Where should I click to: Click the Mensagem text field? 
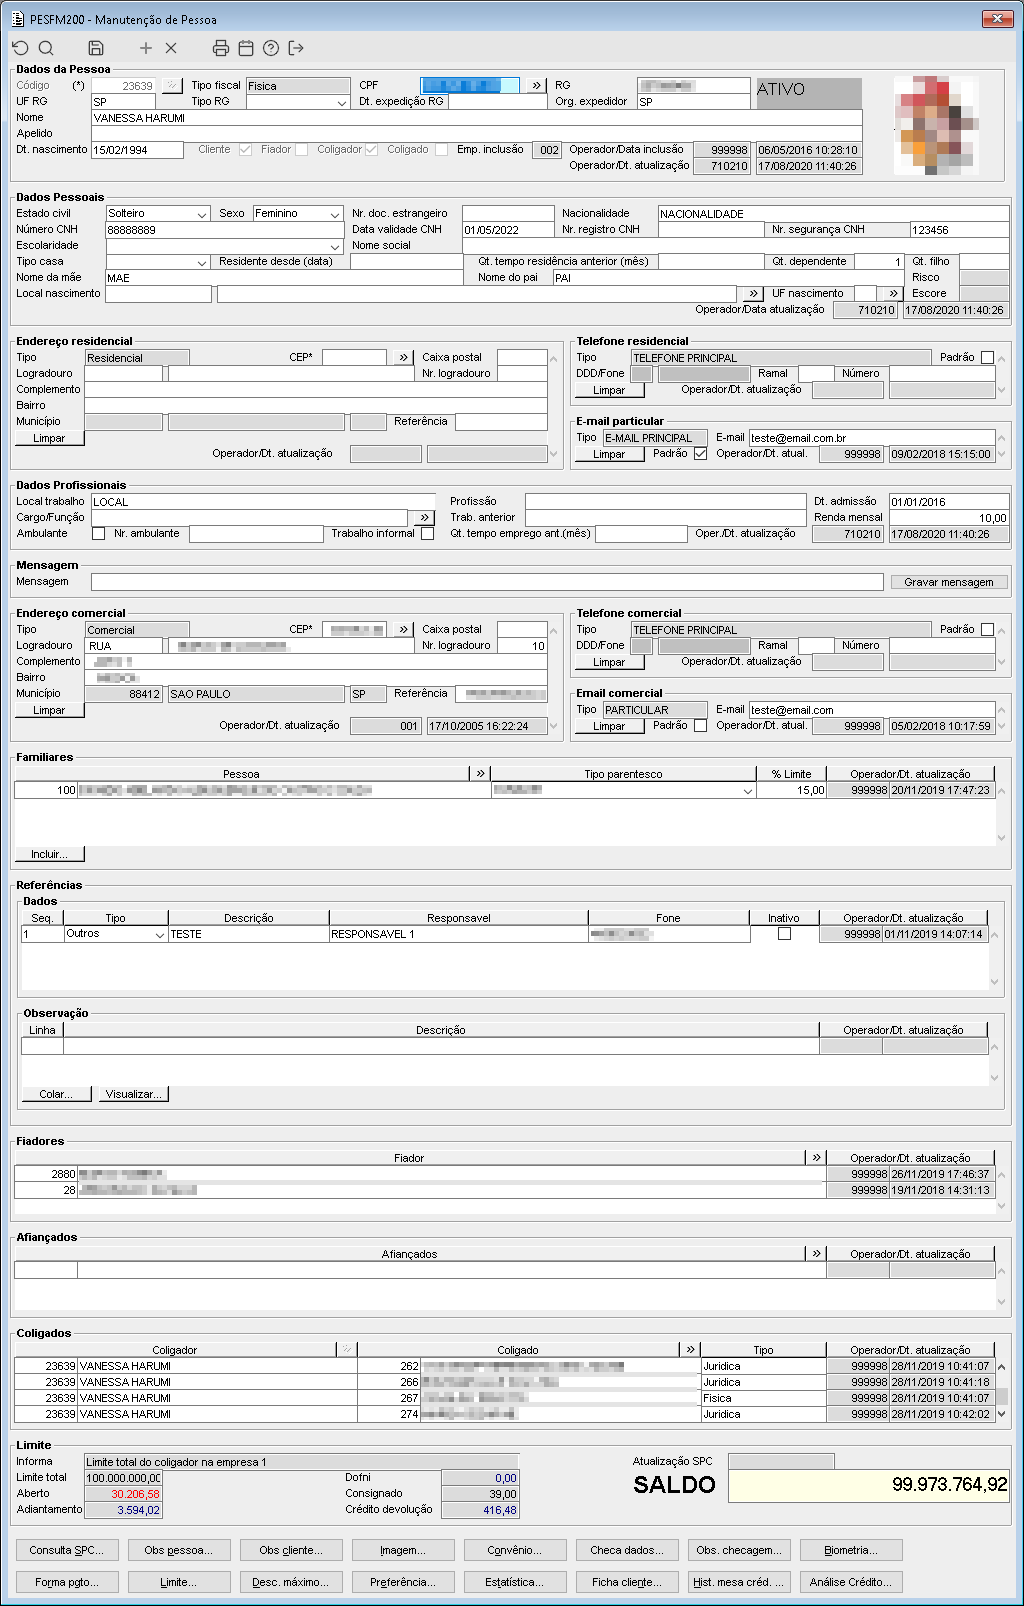coord(487,582)
